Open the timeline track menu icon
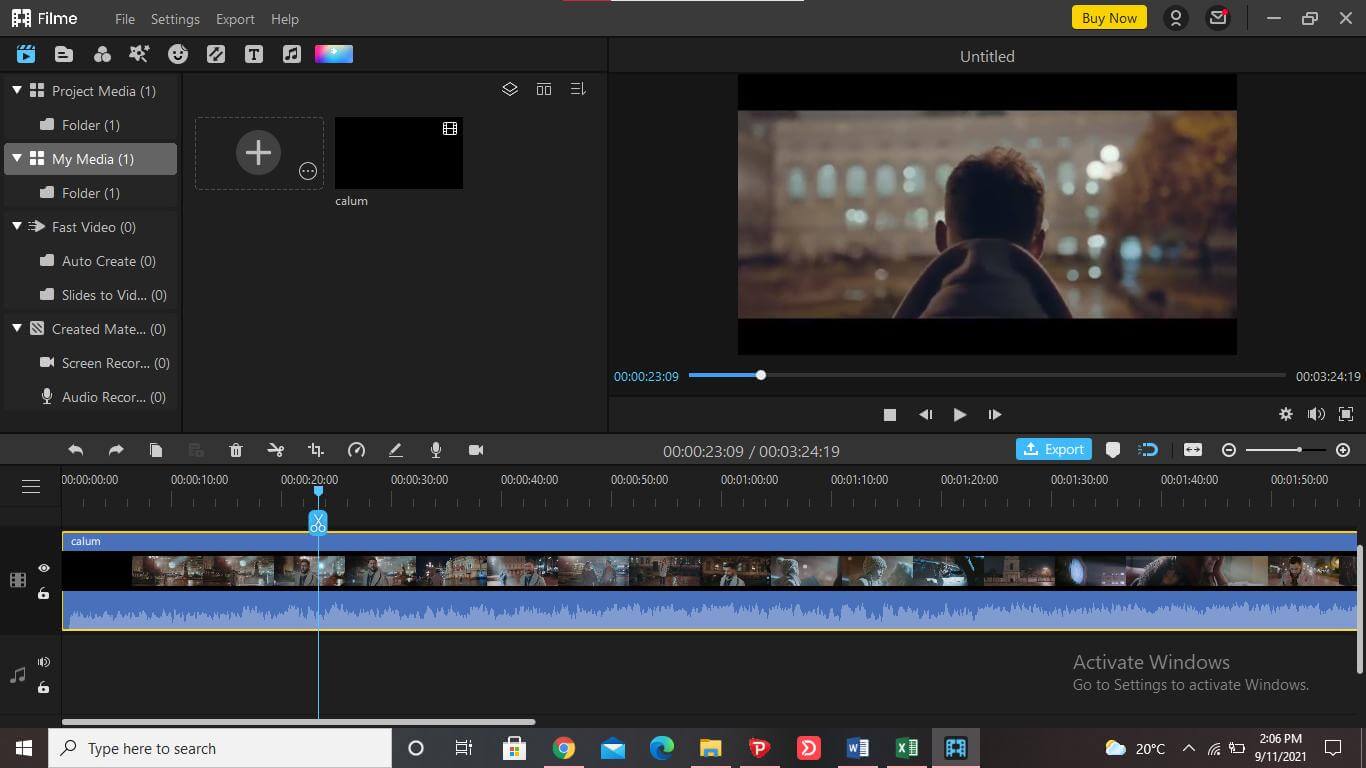This screenshot has width=1366, height=768. [x=31, y=486]
